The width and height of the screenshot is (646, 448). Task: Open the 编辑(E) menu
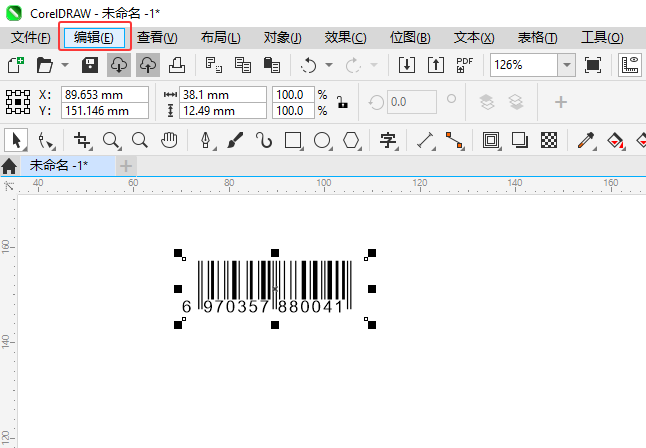[x=94, y=38]
